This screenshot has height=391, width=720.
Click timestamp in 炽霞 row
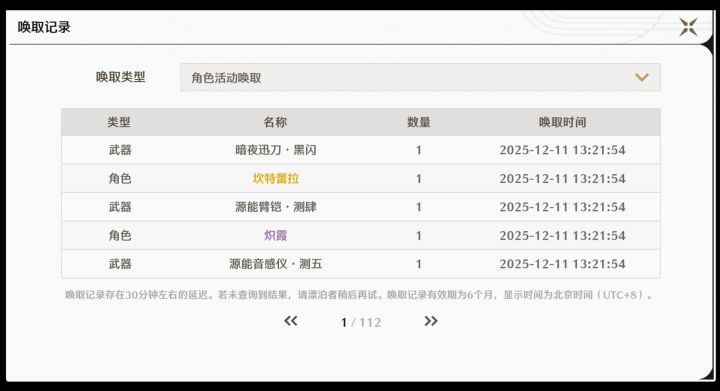562,235
